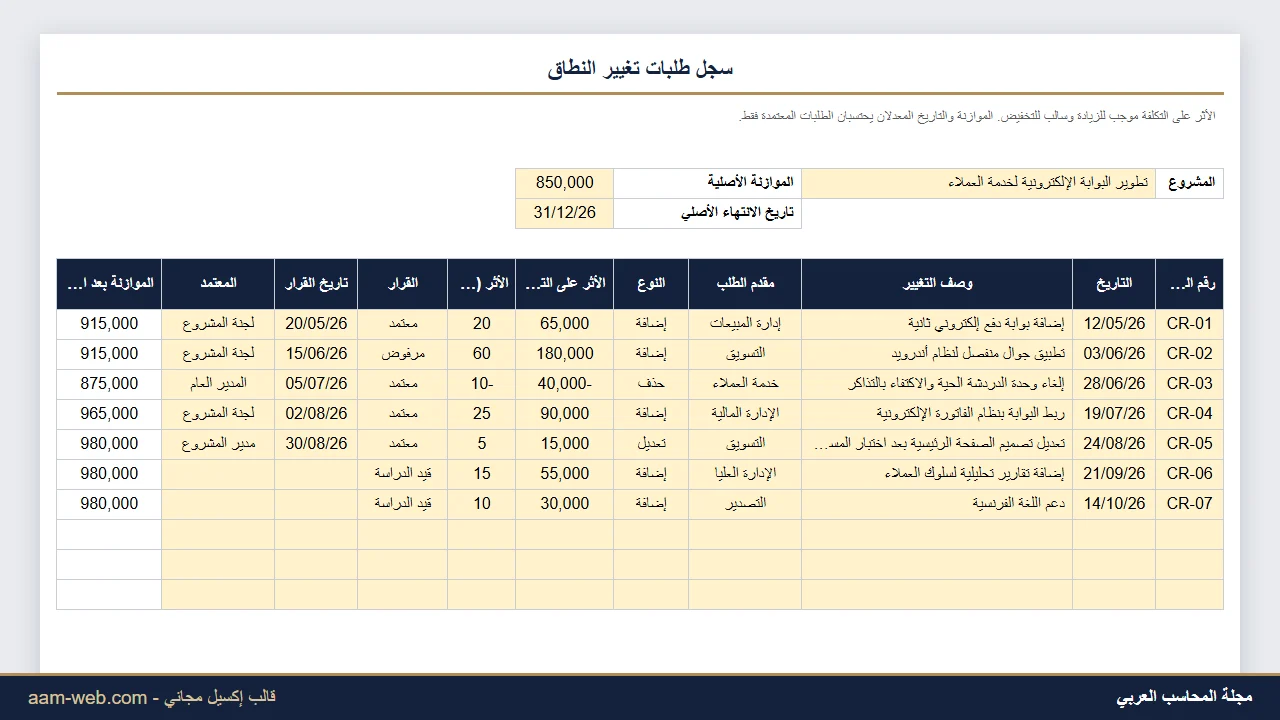Select the decision date 05/07/26
The image size is (1280, 720).
click(316, 384)
